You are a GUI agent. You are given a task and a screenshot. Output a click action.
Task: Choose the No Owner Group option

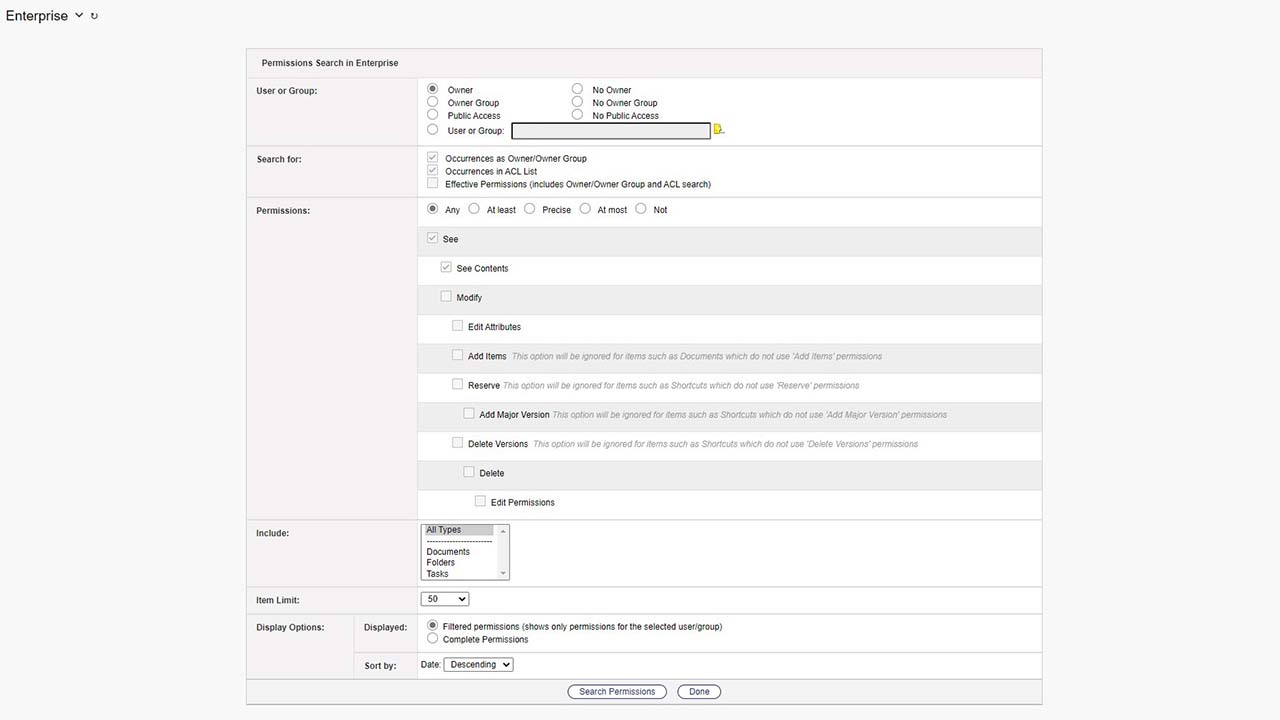(x=578, y=102)
